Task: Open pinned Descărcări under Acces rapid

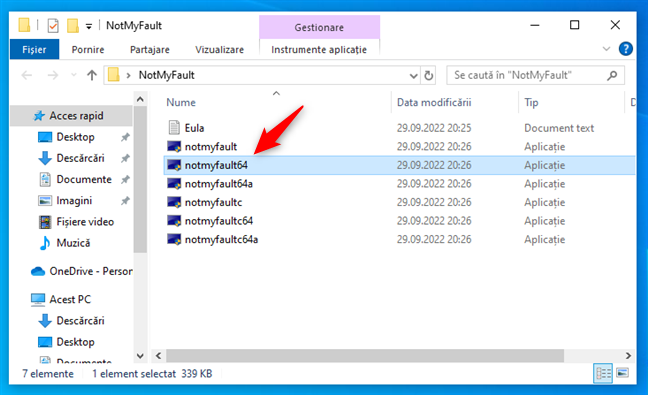Action: (80, 158)
